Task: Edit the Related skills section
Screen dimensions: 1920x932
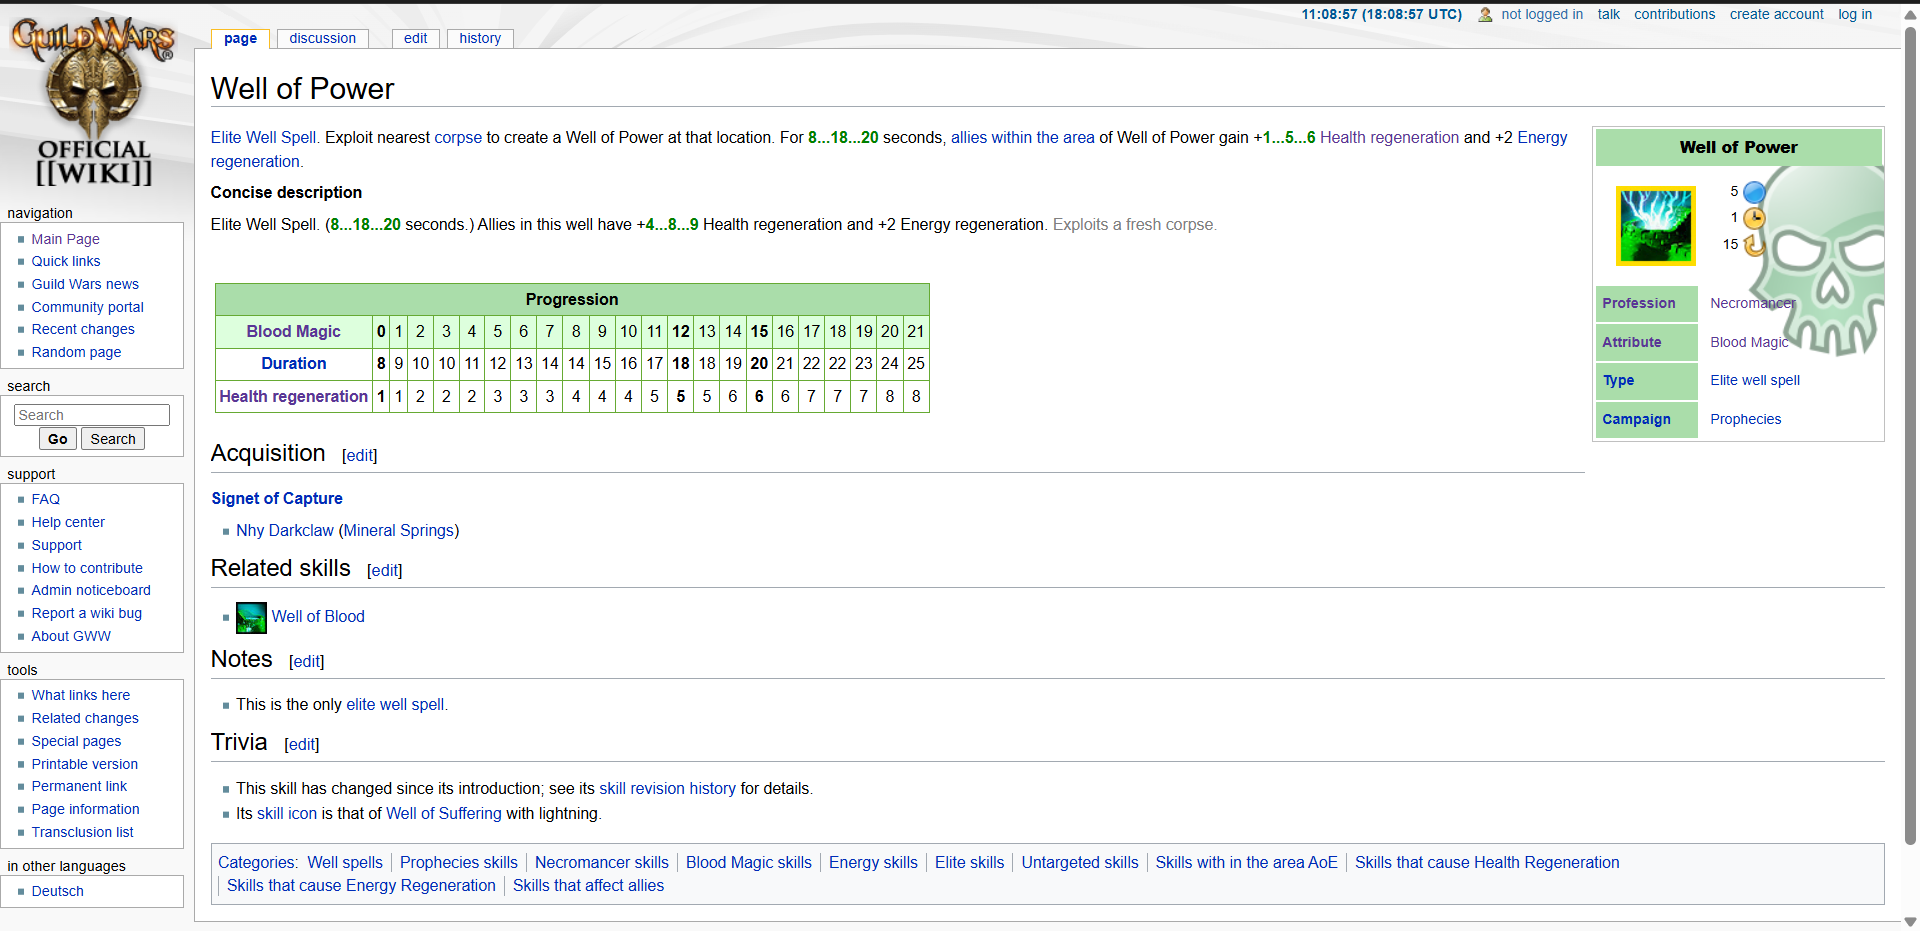Action: [385, 570]
